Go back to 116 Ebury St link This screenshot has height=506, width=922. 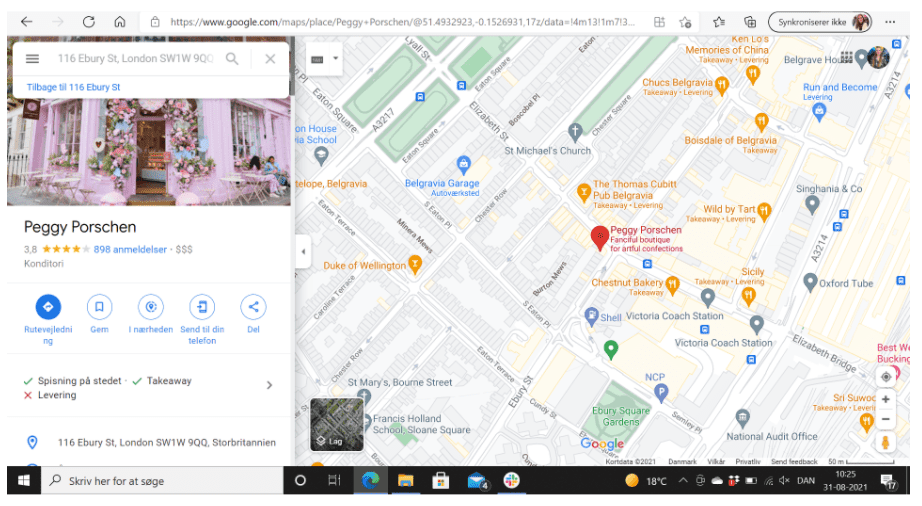[x=74, y=87]
